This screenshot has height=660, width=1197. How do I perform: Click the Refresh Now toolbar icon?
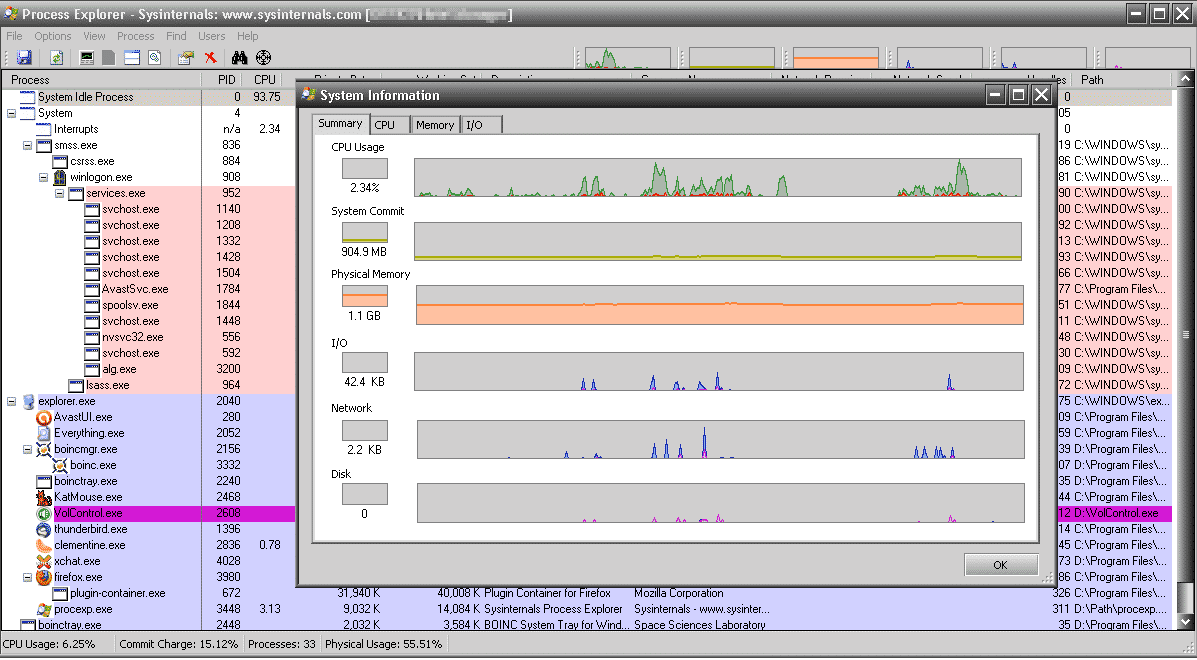click(57, 58)
